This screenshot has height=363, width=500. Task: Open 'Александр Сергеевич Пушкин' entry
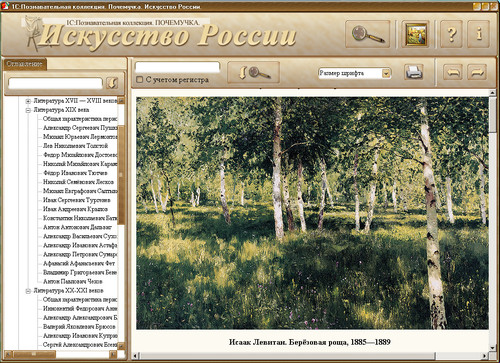[80, 128]
